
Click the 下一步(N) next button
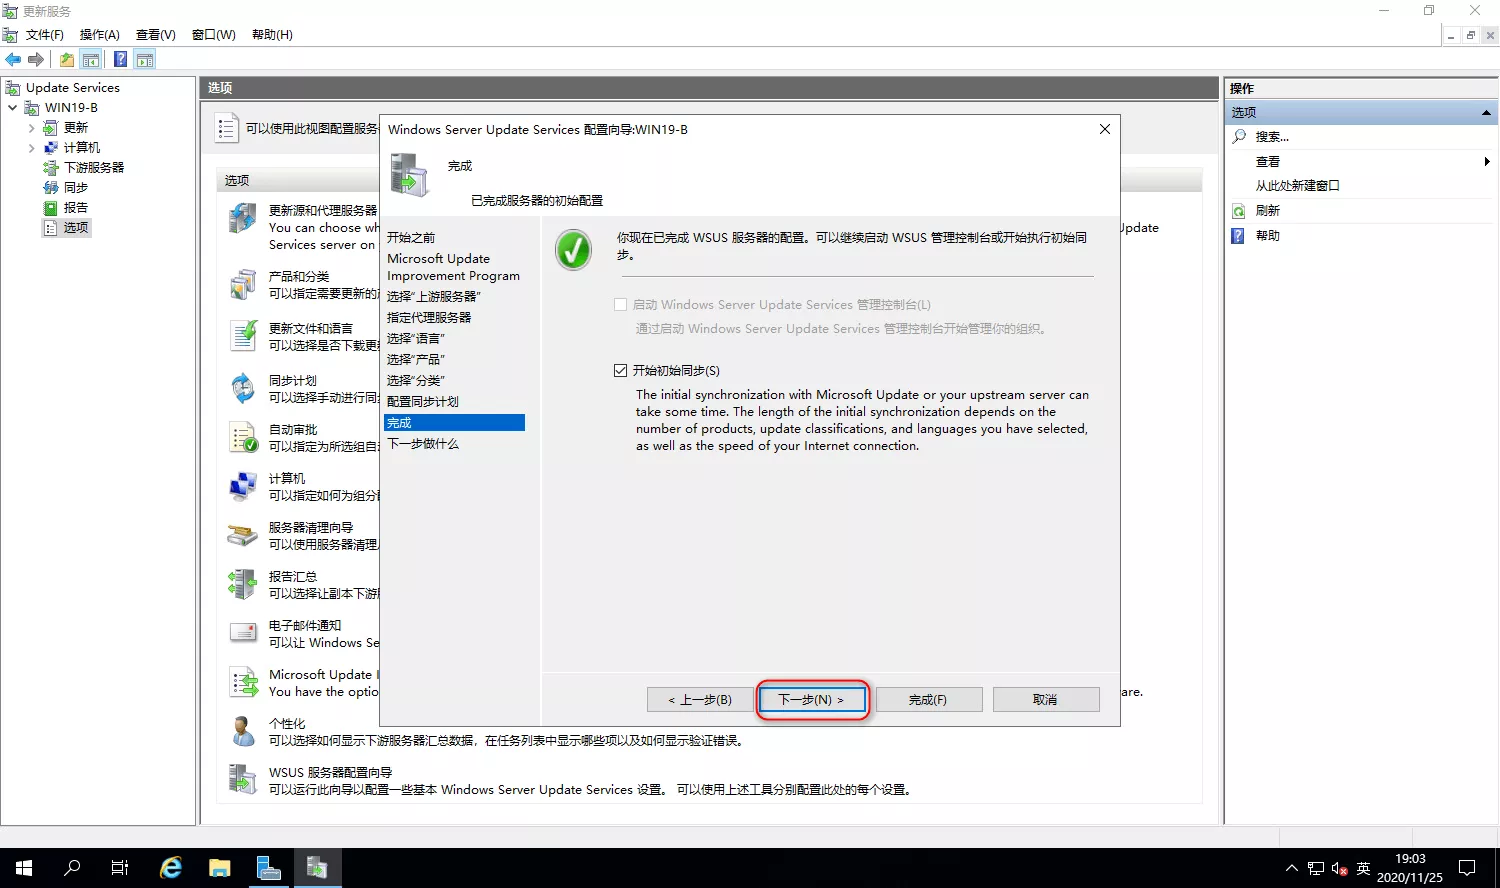coord(811,699)
